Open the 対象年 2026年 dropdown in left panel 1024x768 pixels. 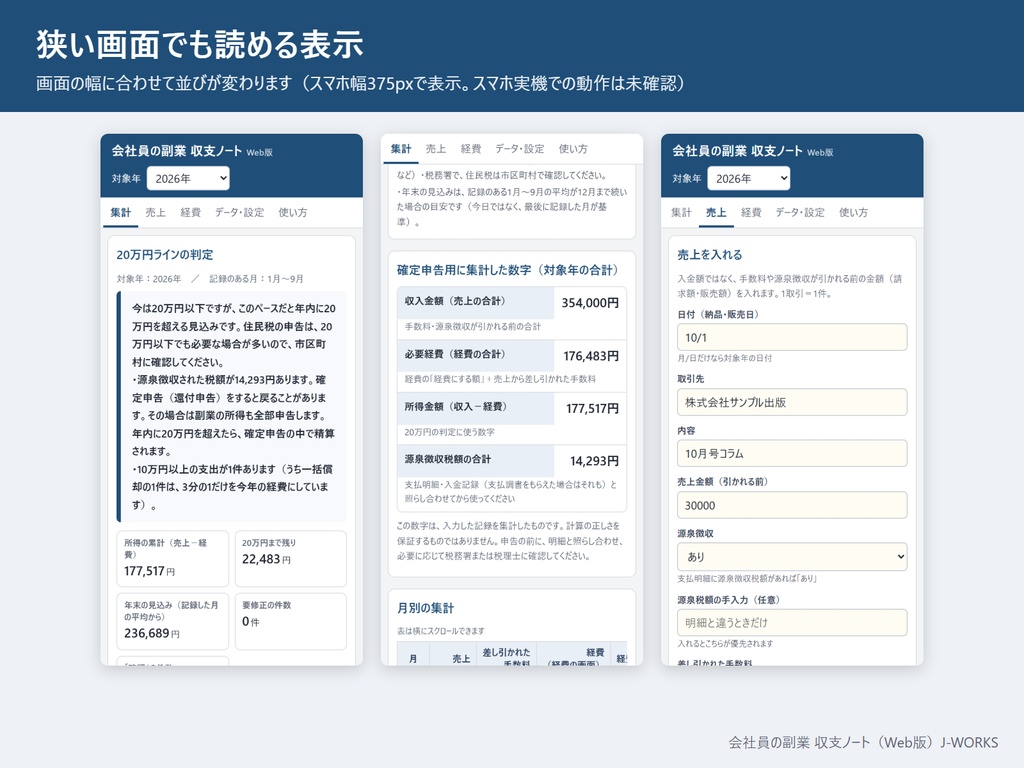tap(188, 178)
